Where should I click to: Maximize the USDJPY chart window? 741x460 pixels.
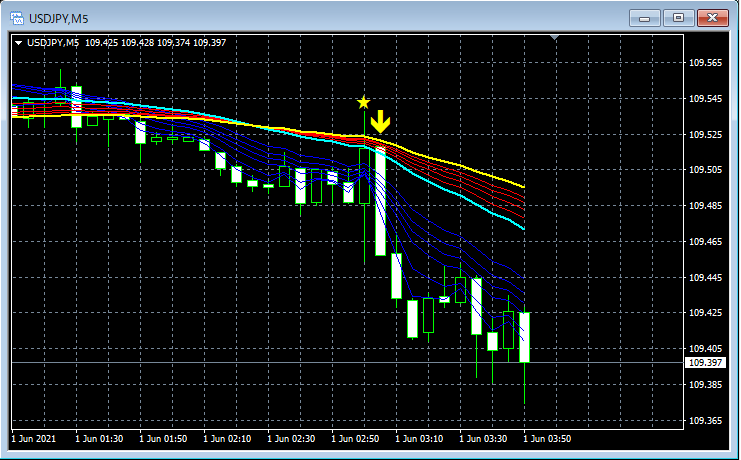(x=678, y=18)
